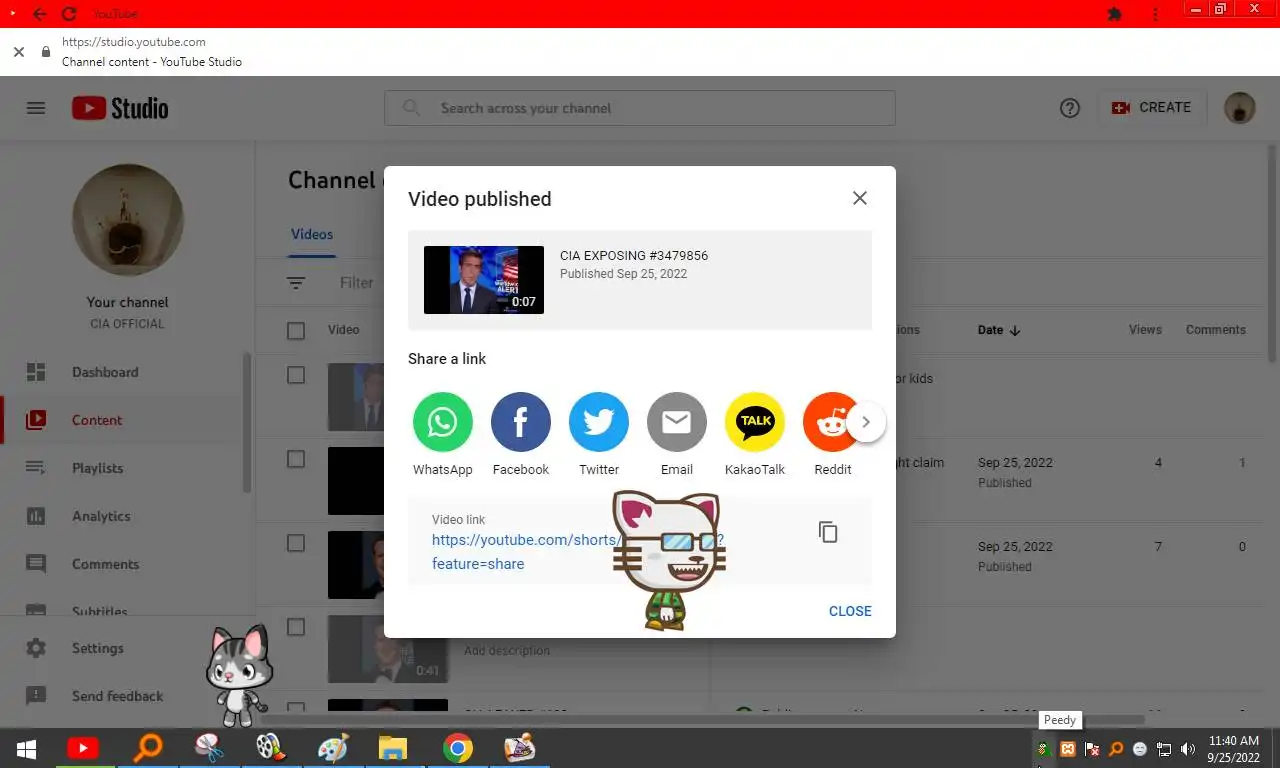Copy the video link to clipboard

828,532
